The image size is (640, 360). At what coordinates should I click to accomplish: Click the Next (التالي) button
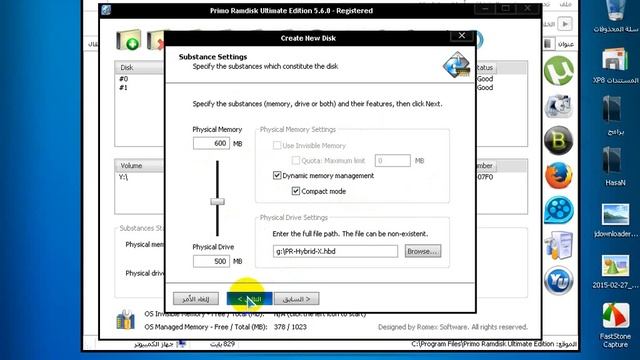(249, 299)
